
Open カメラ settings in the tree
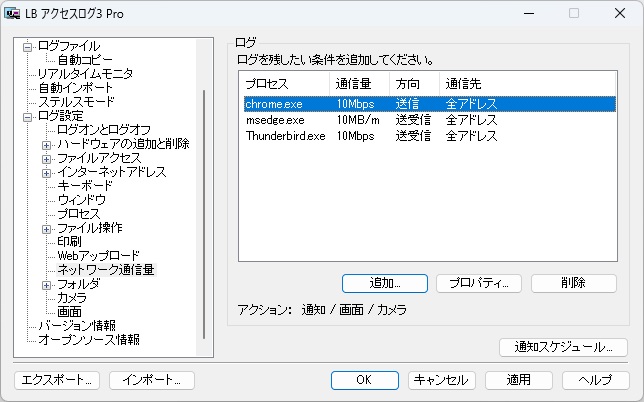[x=72, y=298]
